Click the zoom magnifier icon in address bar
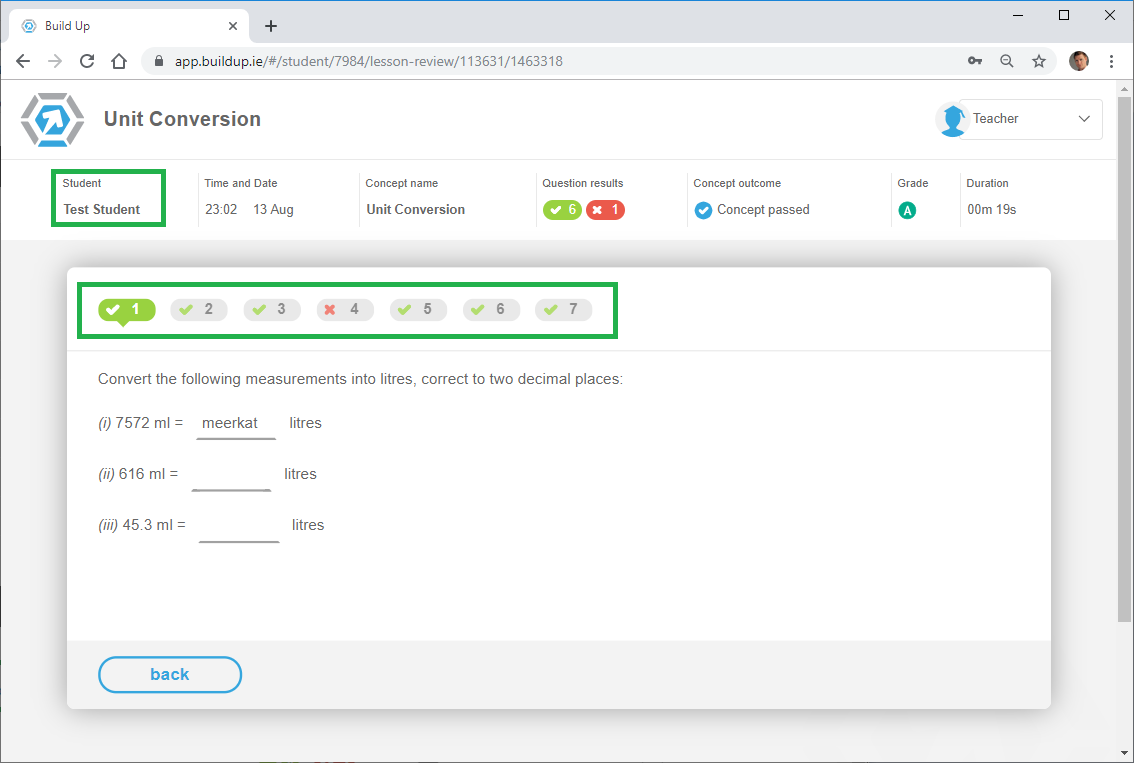1134x763 pixels. coord(1007,61)
